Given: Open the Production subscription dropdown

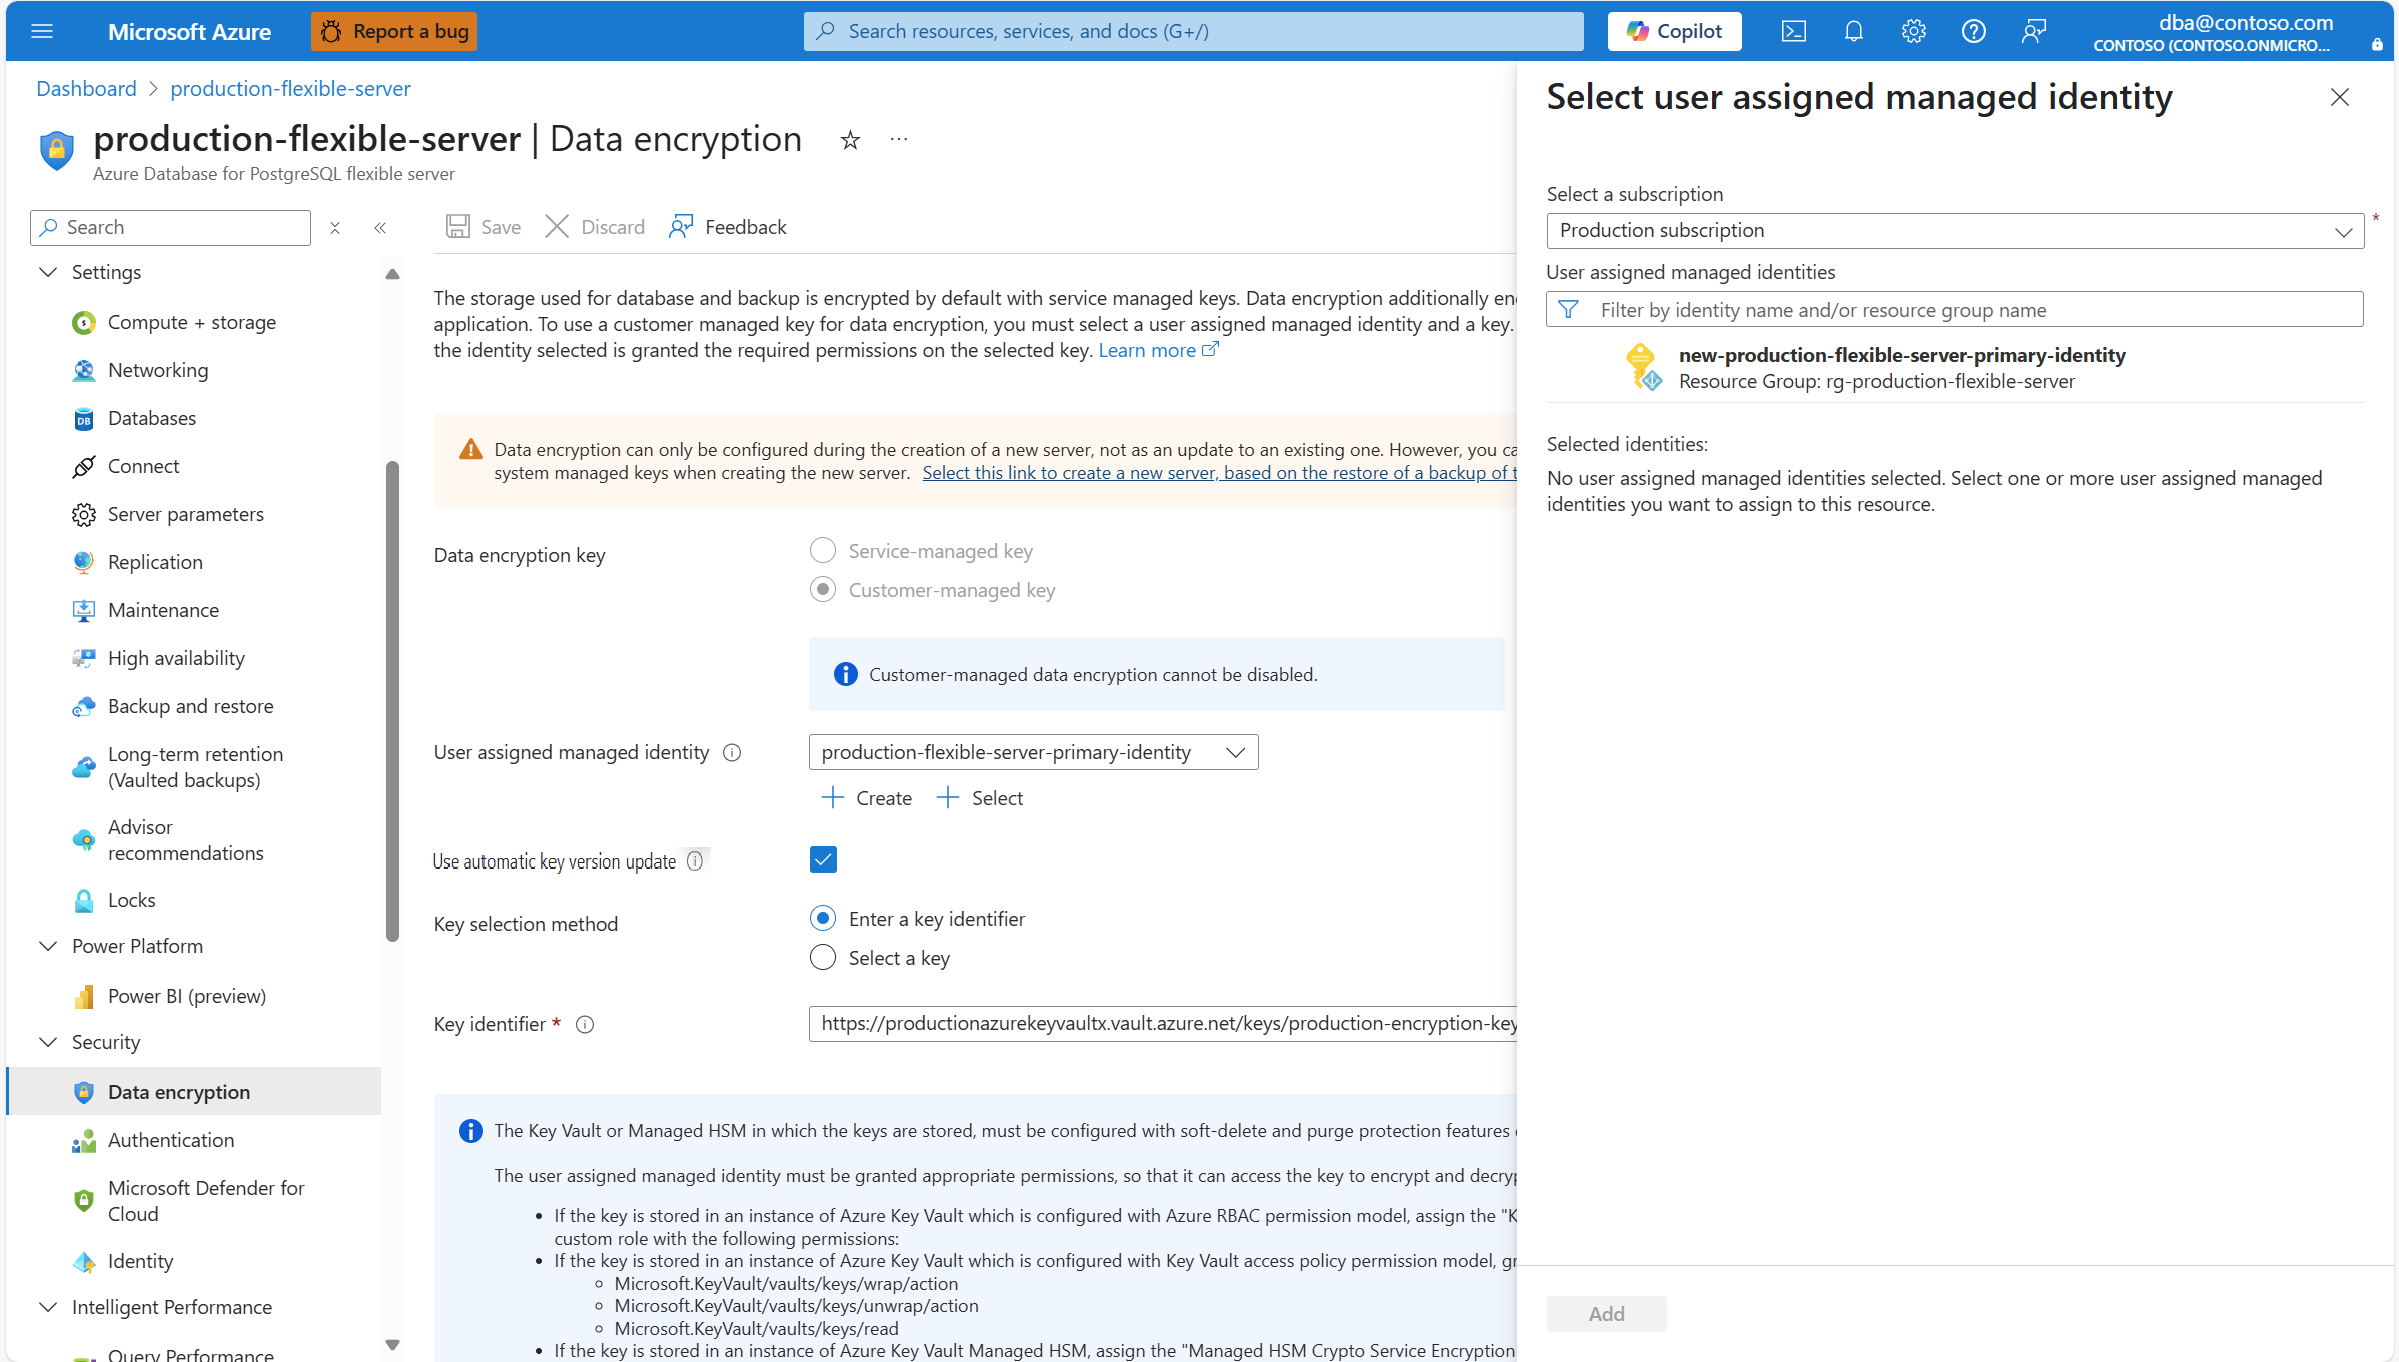Looking at the screenshot, I should click(2343, 230).
